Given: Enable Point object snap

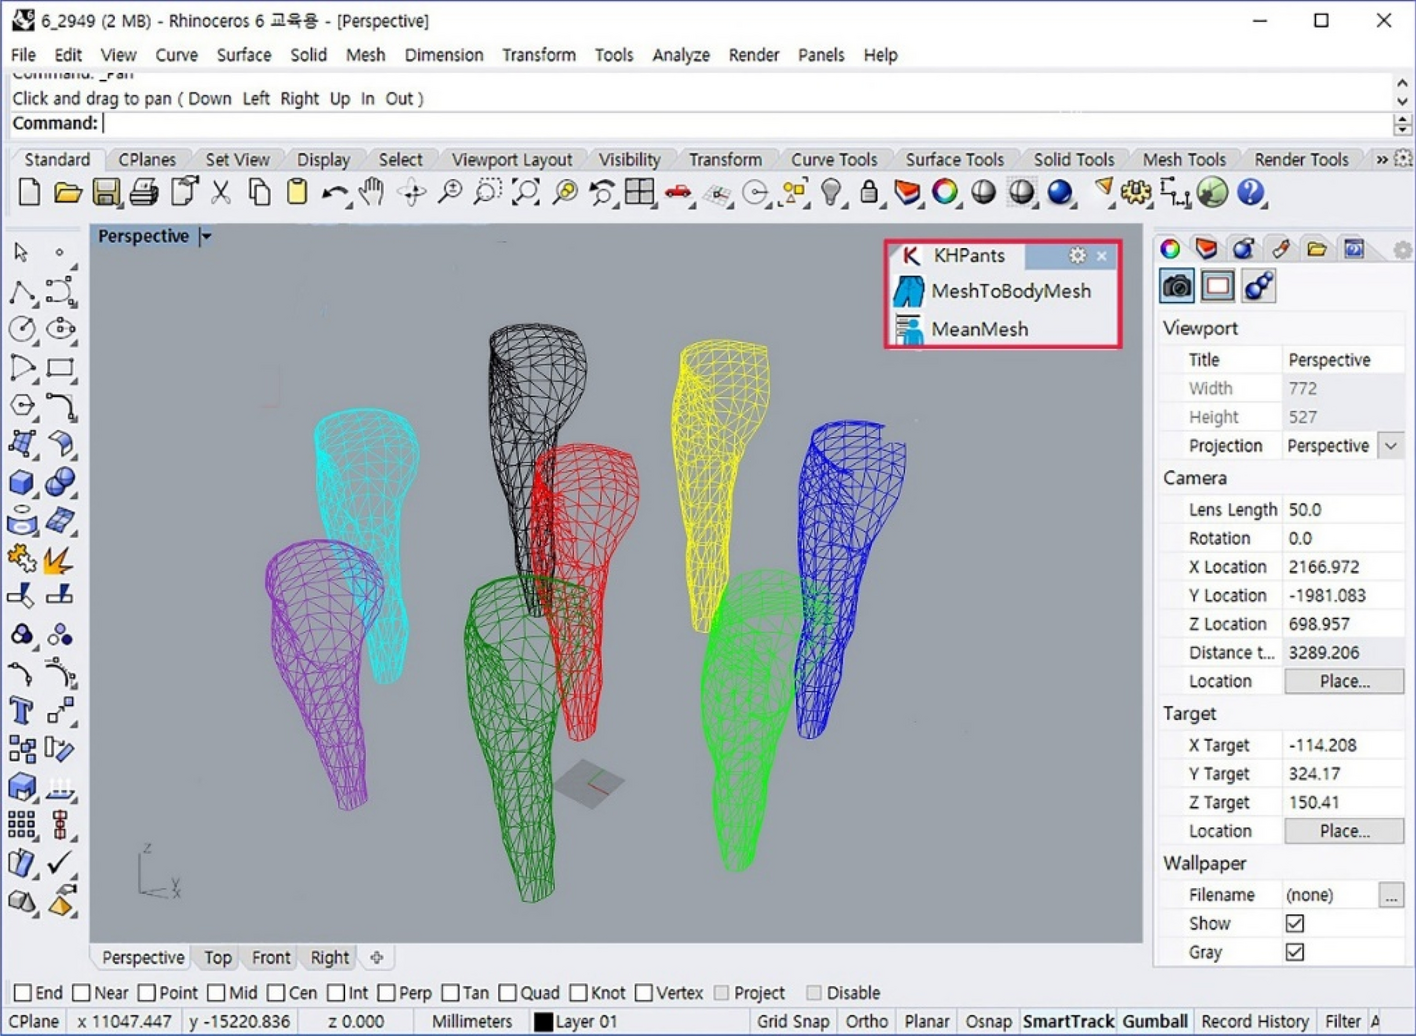Looking at the screenshot, I should (x=146, y=993).
